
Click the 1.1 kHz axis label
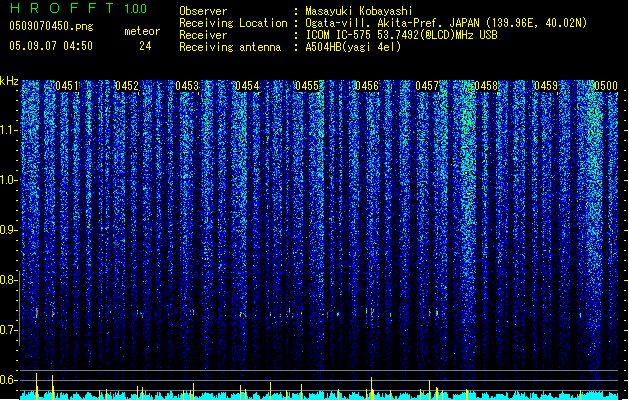click(x=8, y=130)
